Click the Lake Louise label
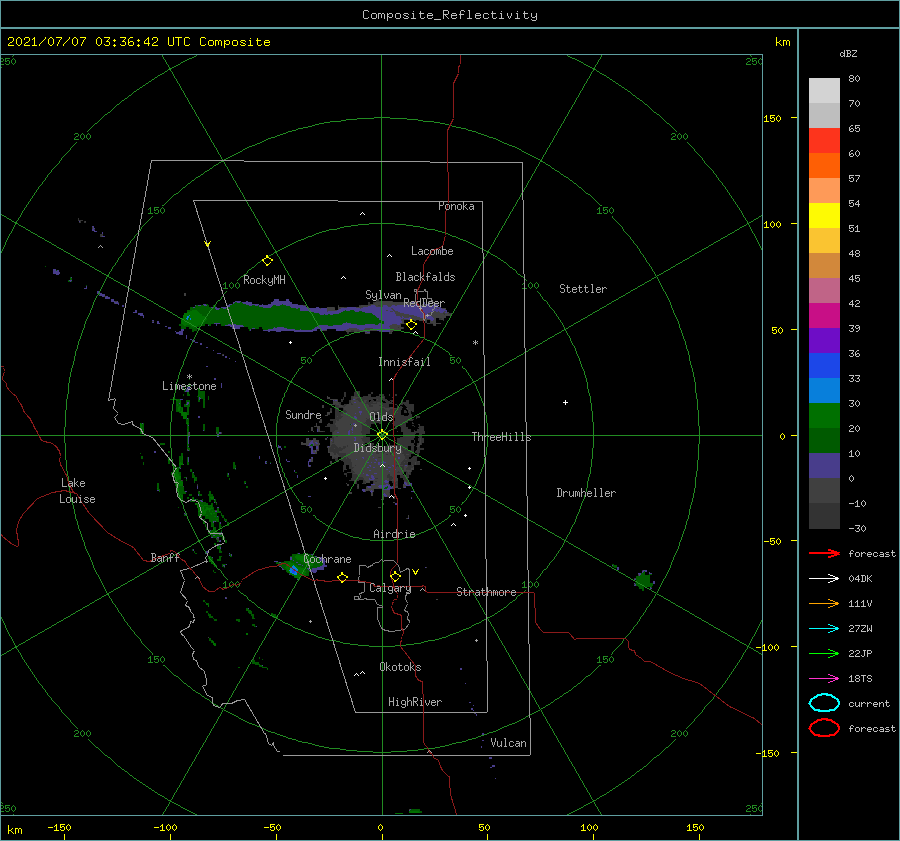 77,491
